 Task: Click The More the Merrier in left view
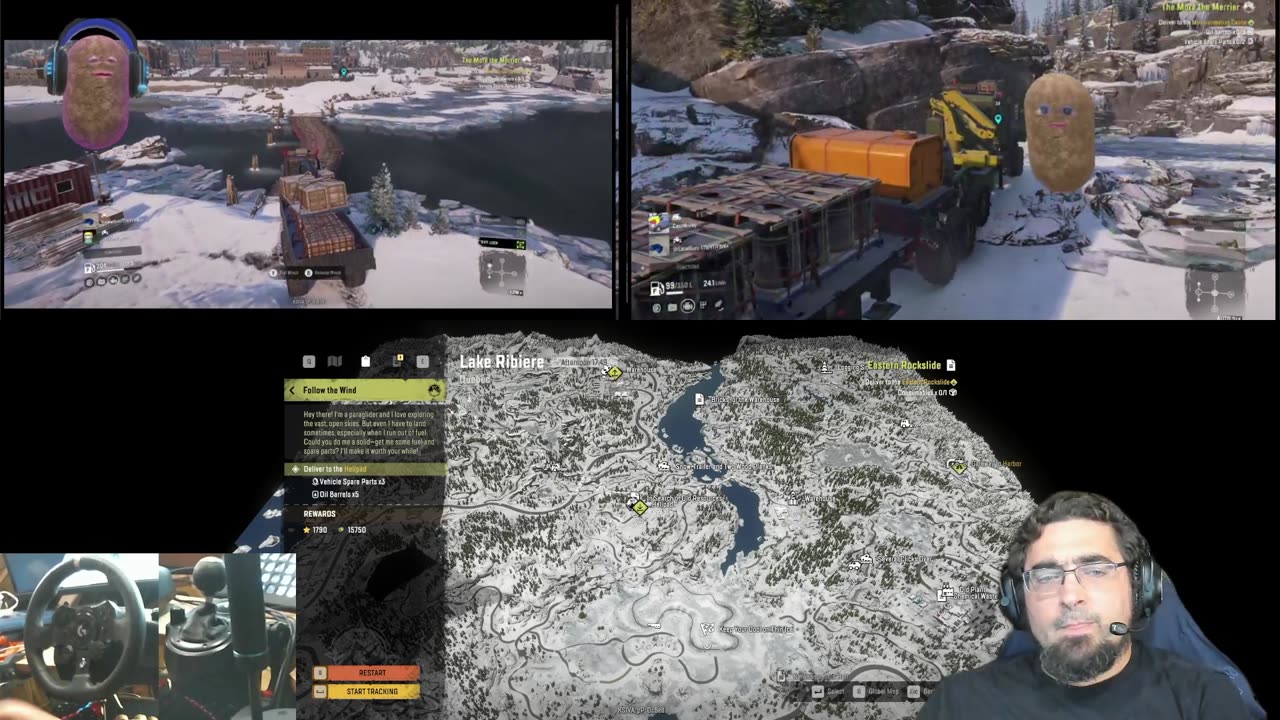click(493, 60)
